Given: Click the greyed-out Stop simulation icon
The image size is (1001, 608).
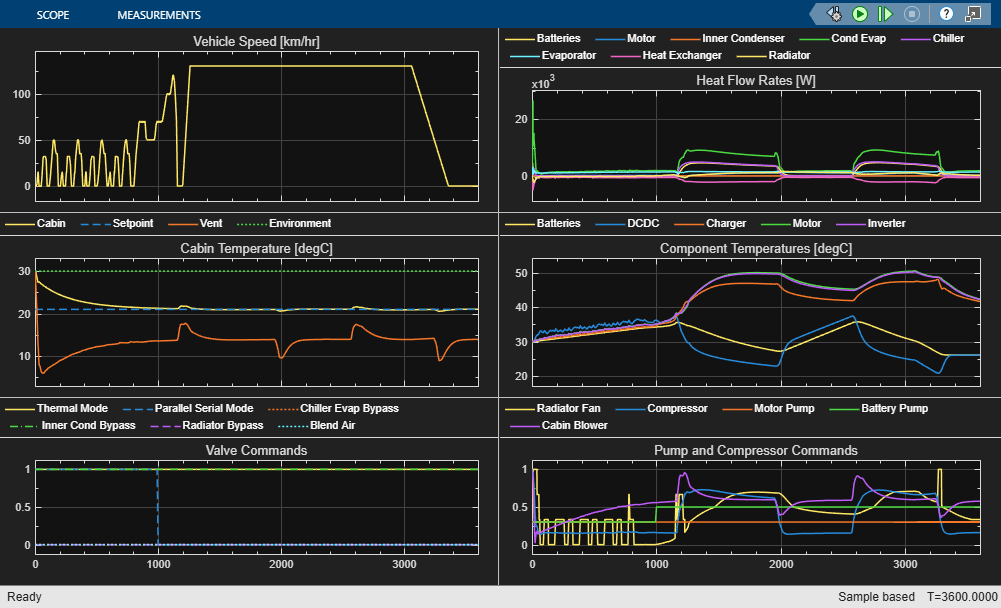Looking at the screenshot, I should (911, 14).
